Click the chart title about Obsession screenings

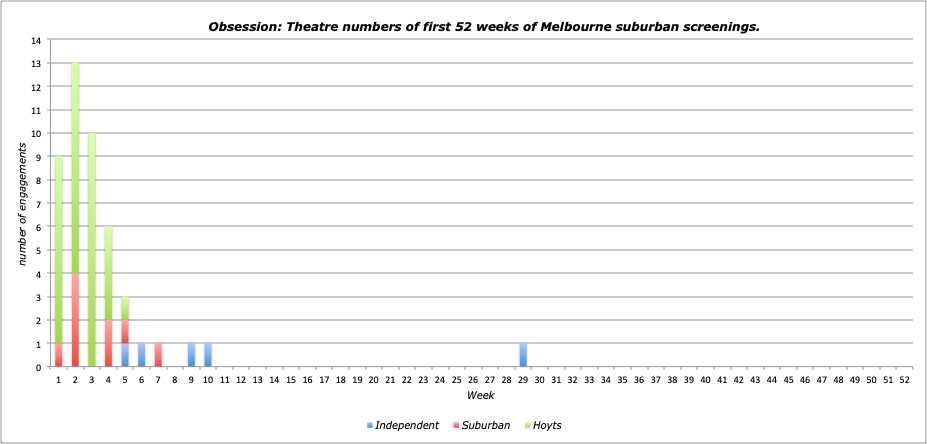tap(483, 26)
